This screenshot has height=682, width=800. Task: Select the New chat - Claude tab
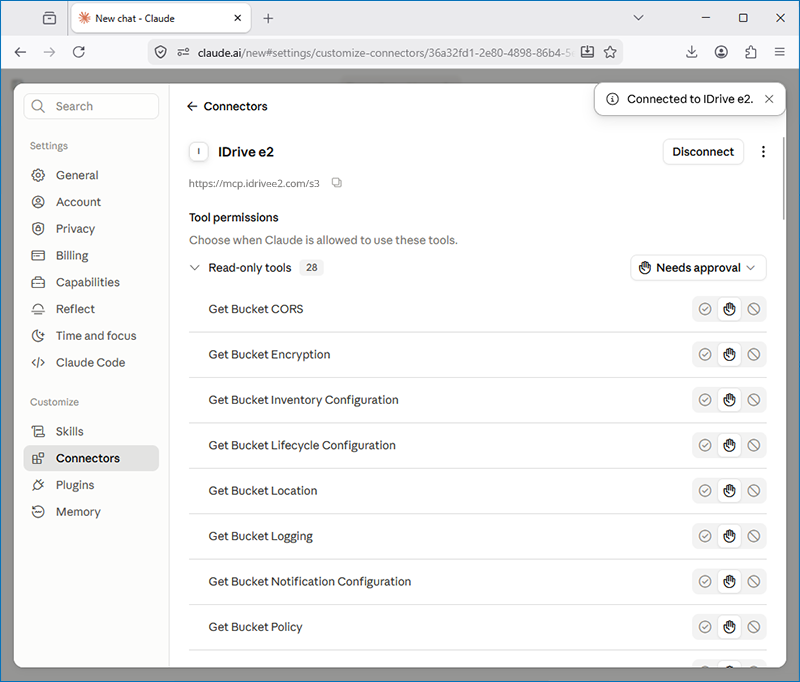(x=161, y=18)
